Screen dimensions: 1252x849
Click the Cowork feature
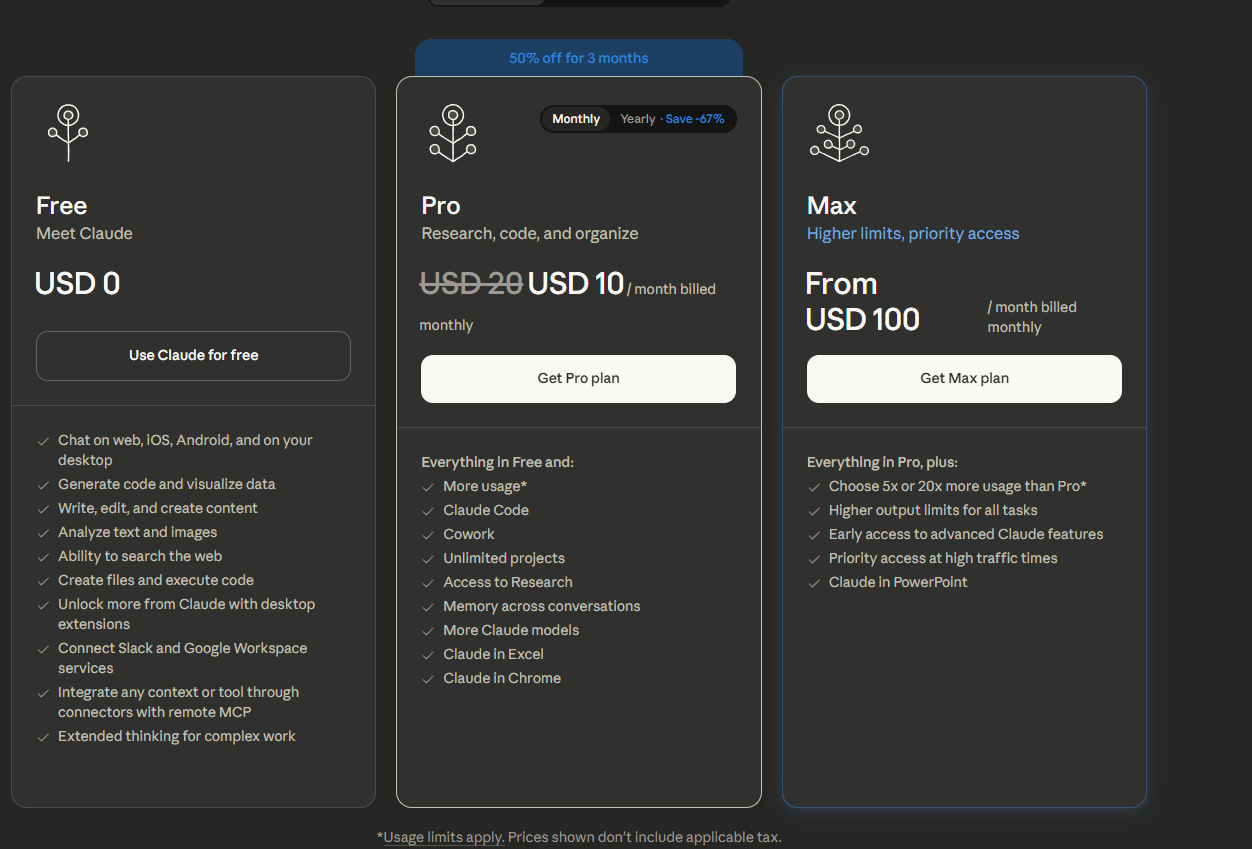click(469, 534)
